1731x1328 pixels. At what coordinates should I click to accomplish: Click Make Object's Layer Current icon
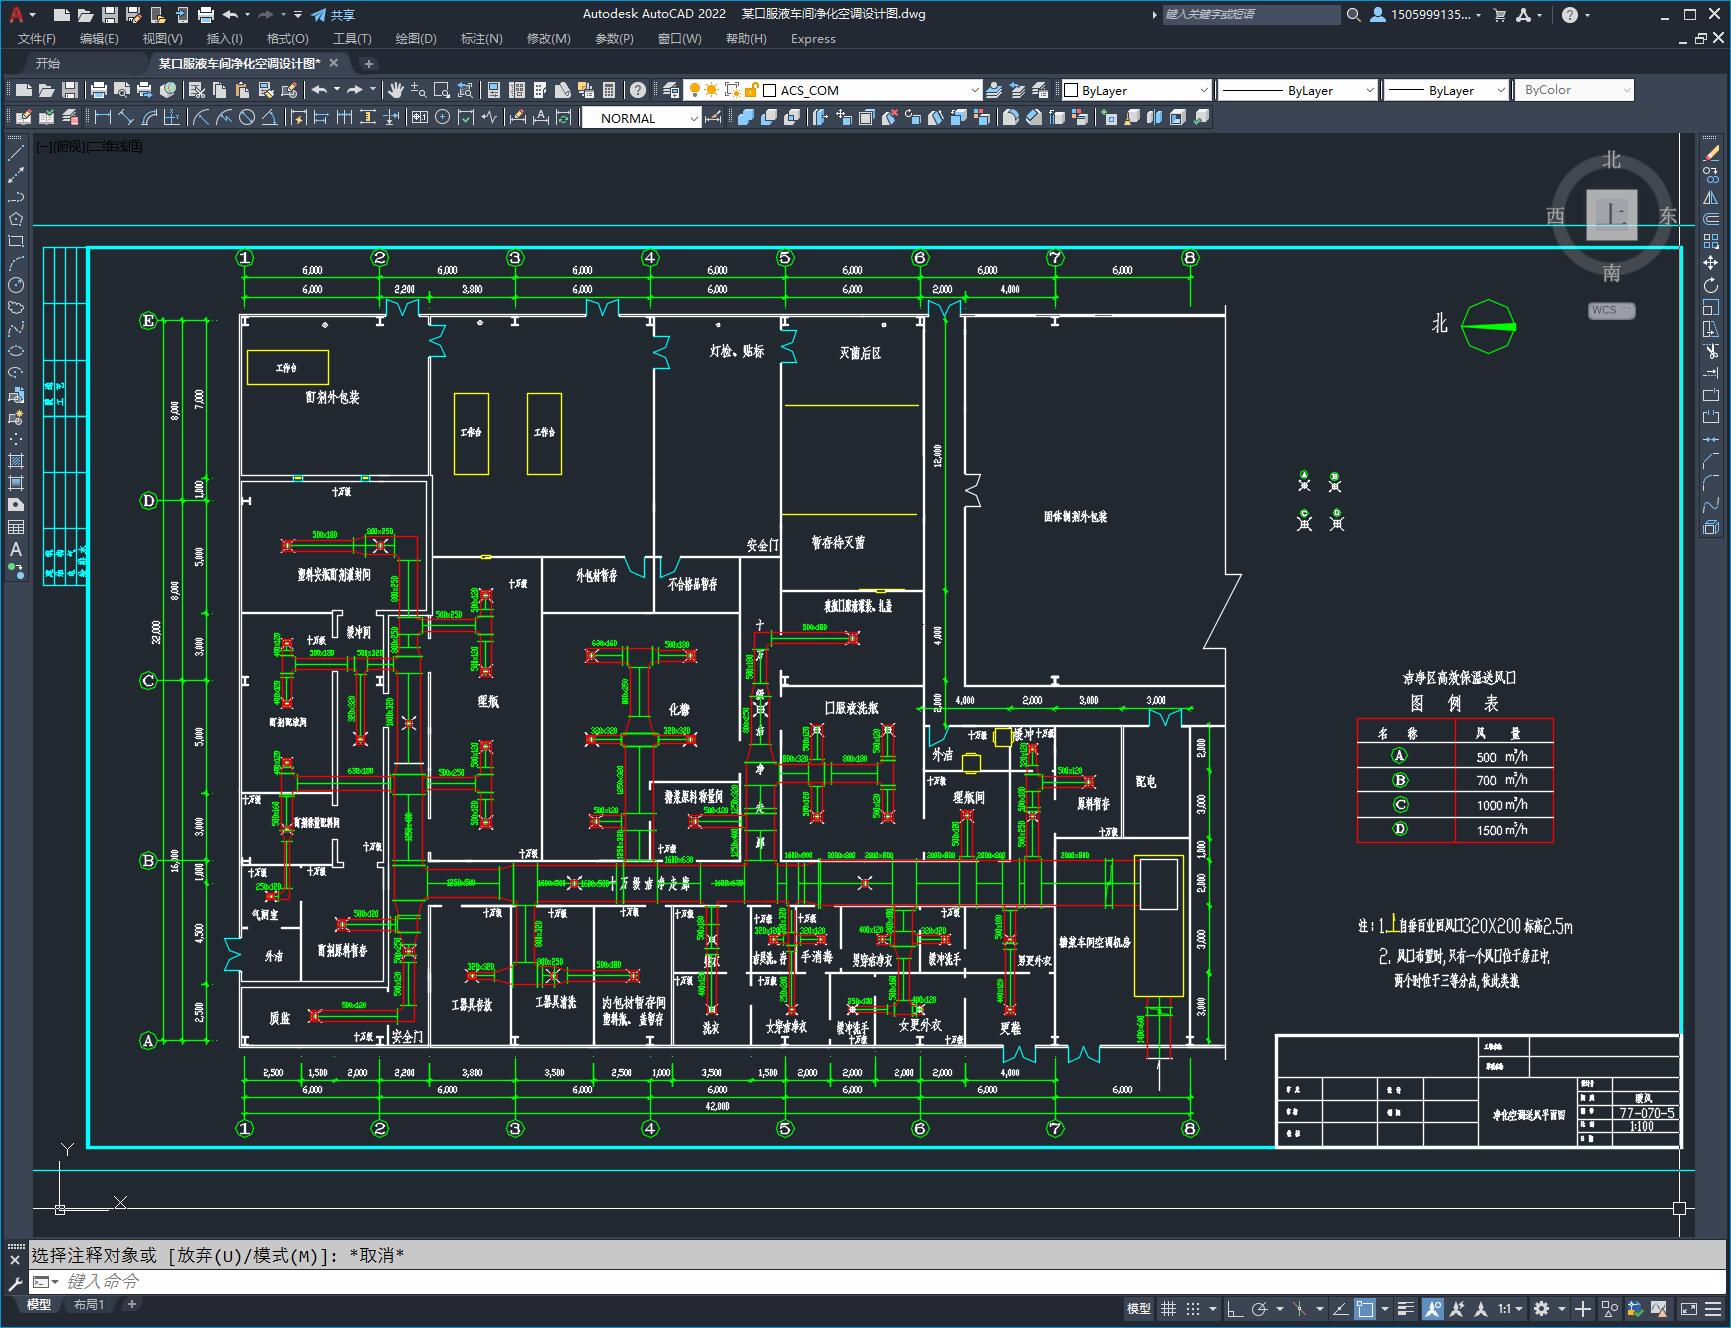pyautogui.click(x=993, y=90)
